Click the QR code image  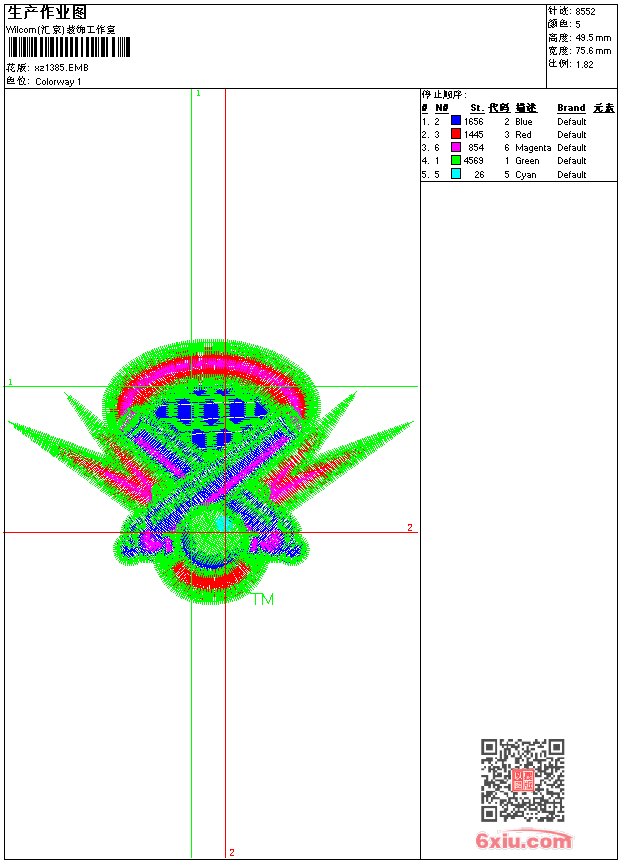click(x=522, y=780)
